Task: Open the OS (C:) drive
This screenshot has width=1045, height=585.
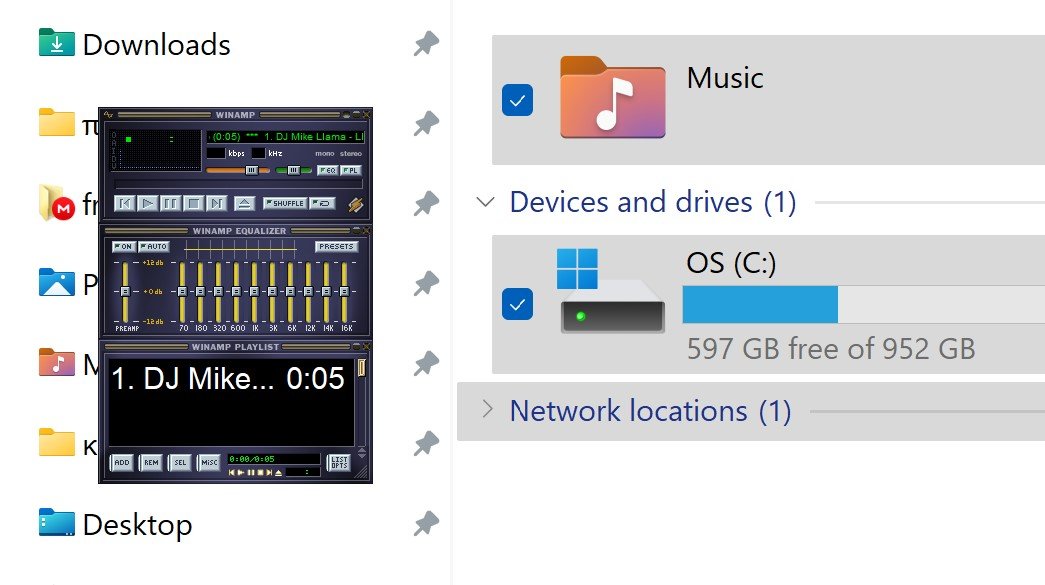Action: pyautogui.click(x=768, y=304)
